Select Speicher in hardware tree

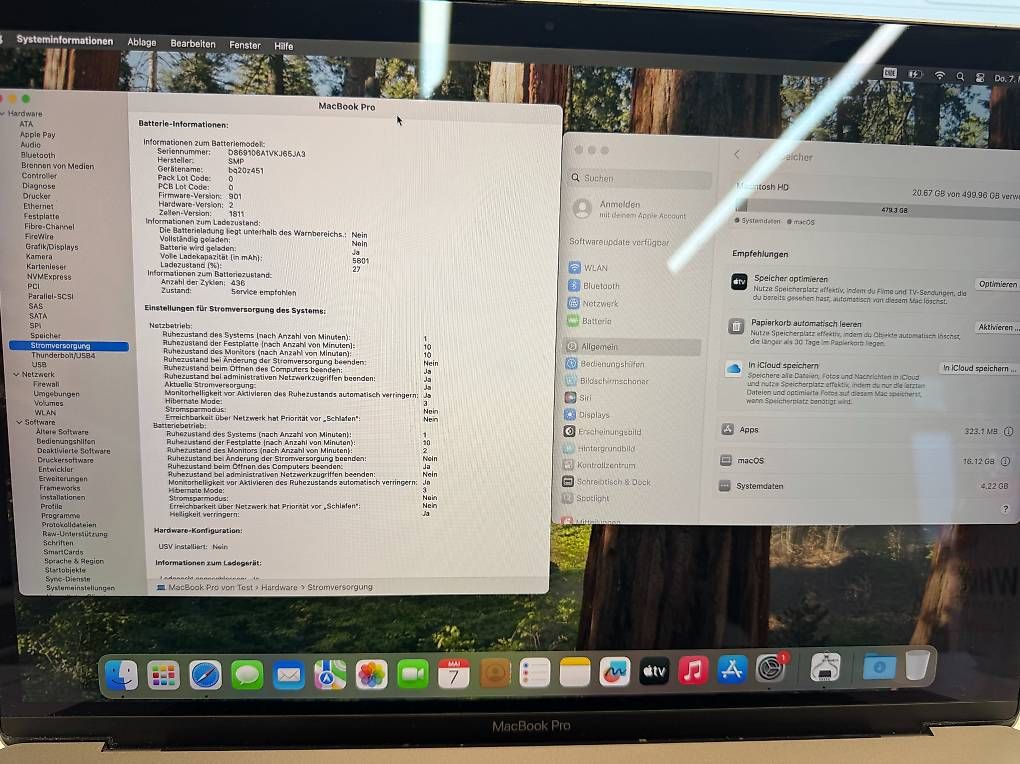45,336
